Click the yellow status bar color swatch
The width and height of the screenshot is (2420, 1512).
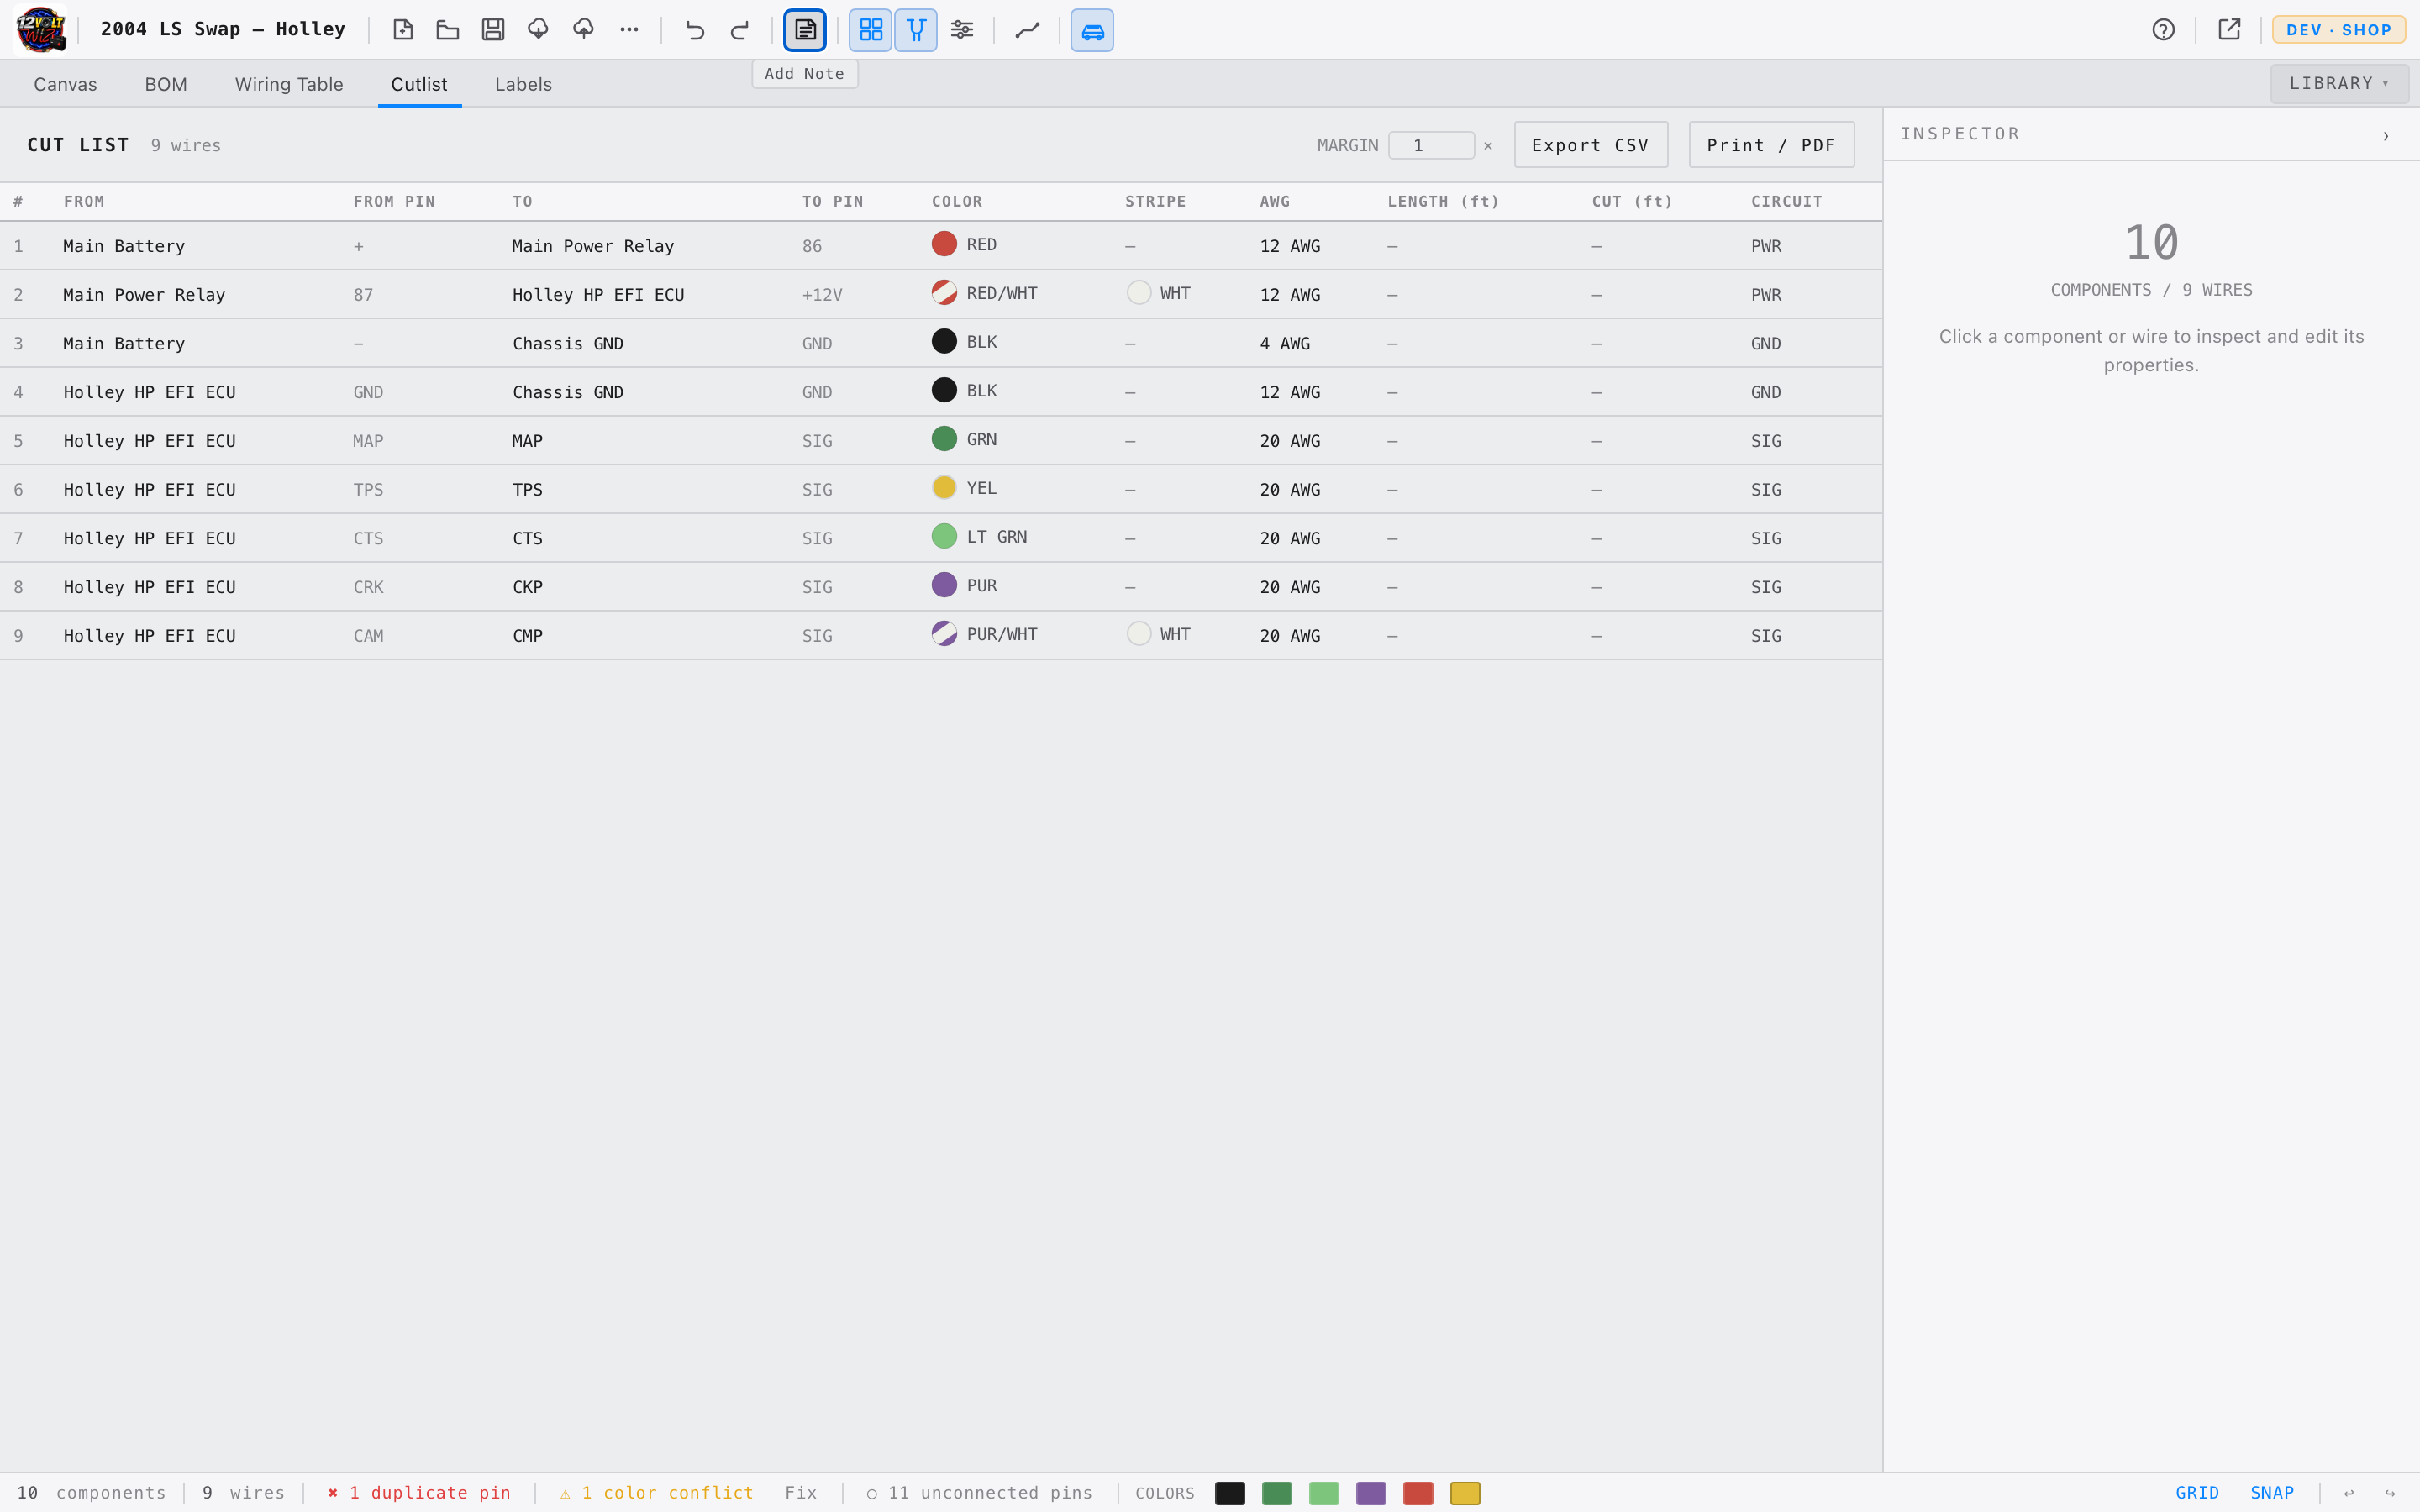[1465, 1493]
